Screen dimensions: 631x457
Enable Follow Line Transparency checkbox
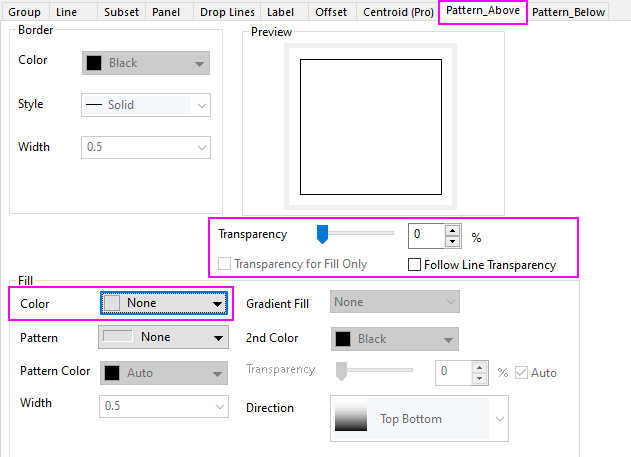pyautogui.click(x=414, y=265)
